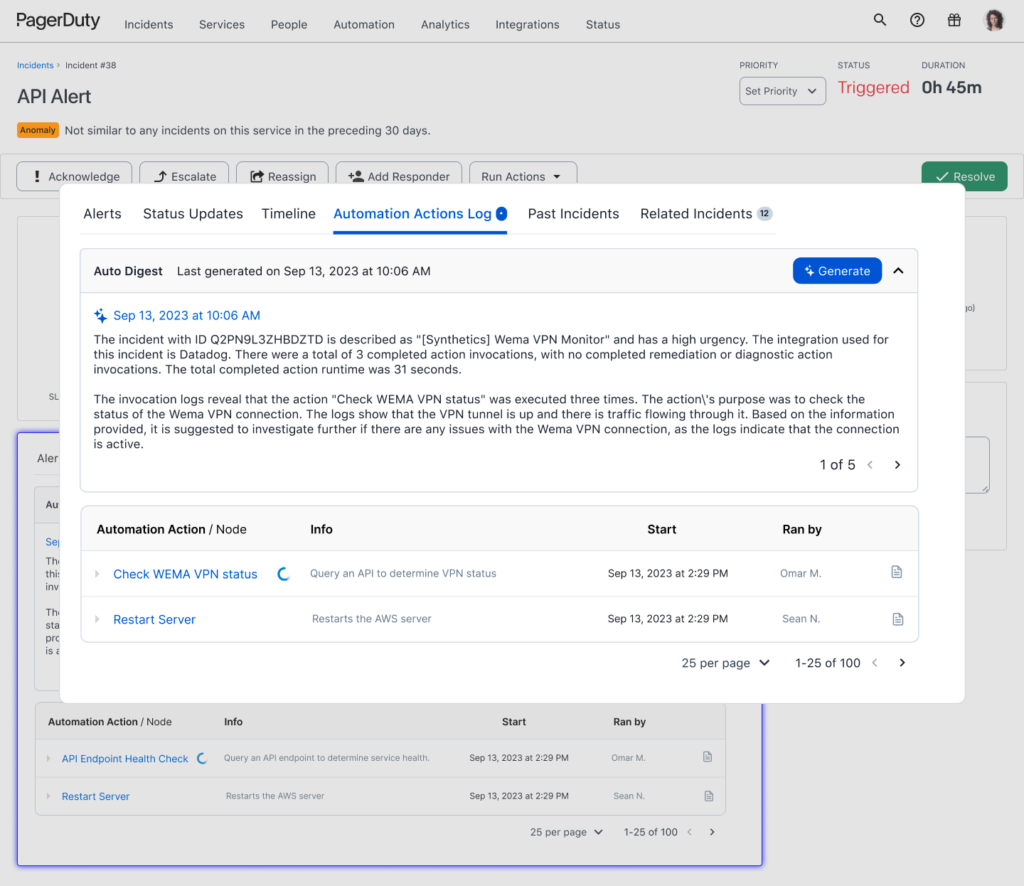Open the Analytics menu item
The width and height of the screenshot is (1024, 886).
click(444, 24)
